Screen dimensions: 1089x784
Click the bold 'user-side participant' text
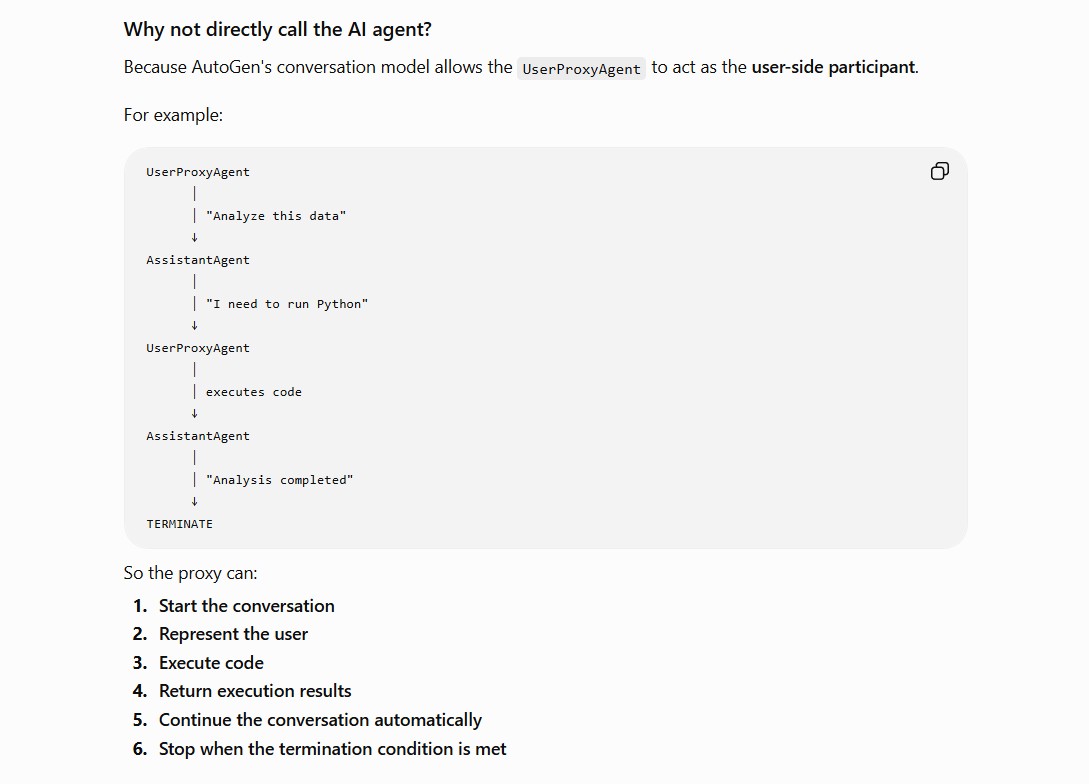(833, 67)
